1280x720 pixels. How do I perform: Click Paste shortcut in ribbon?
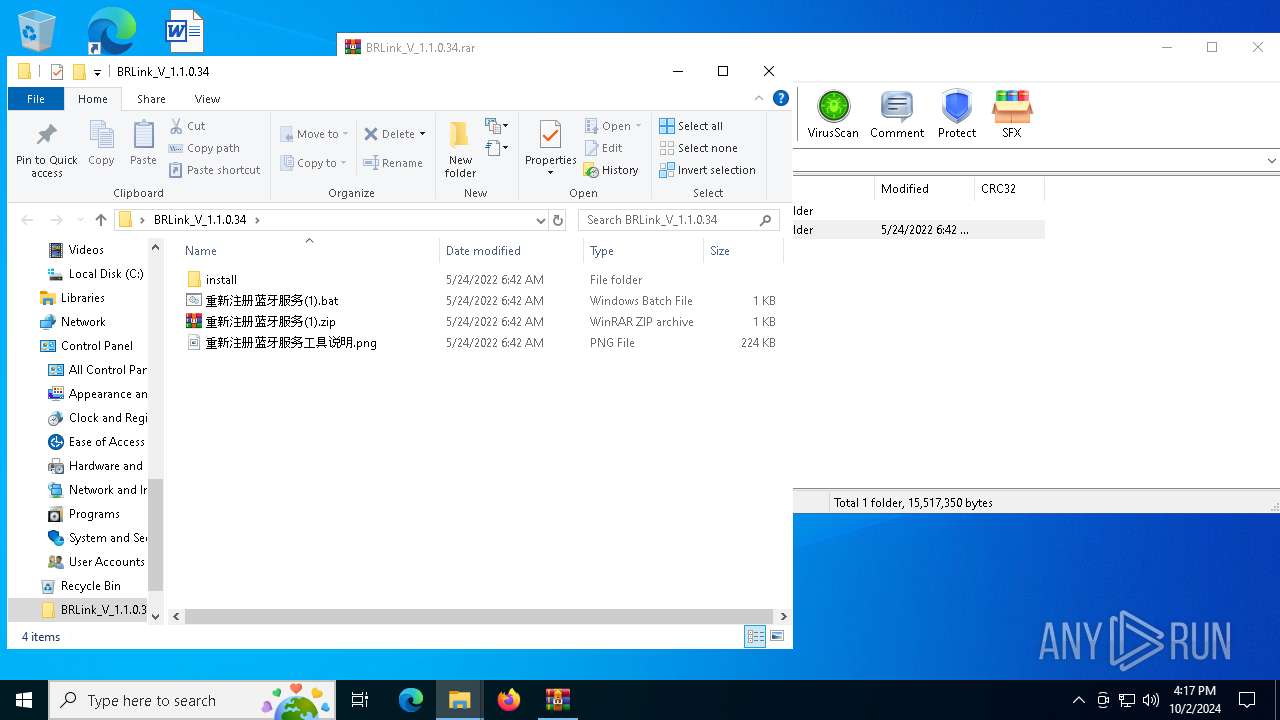[x=214, y=170]
